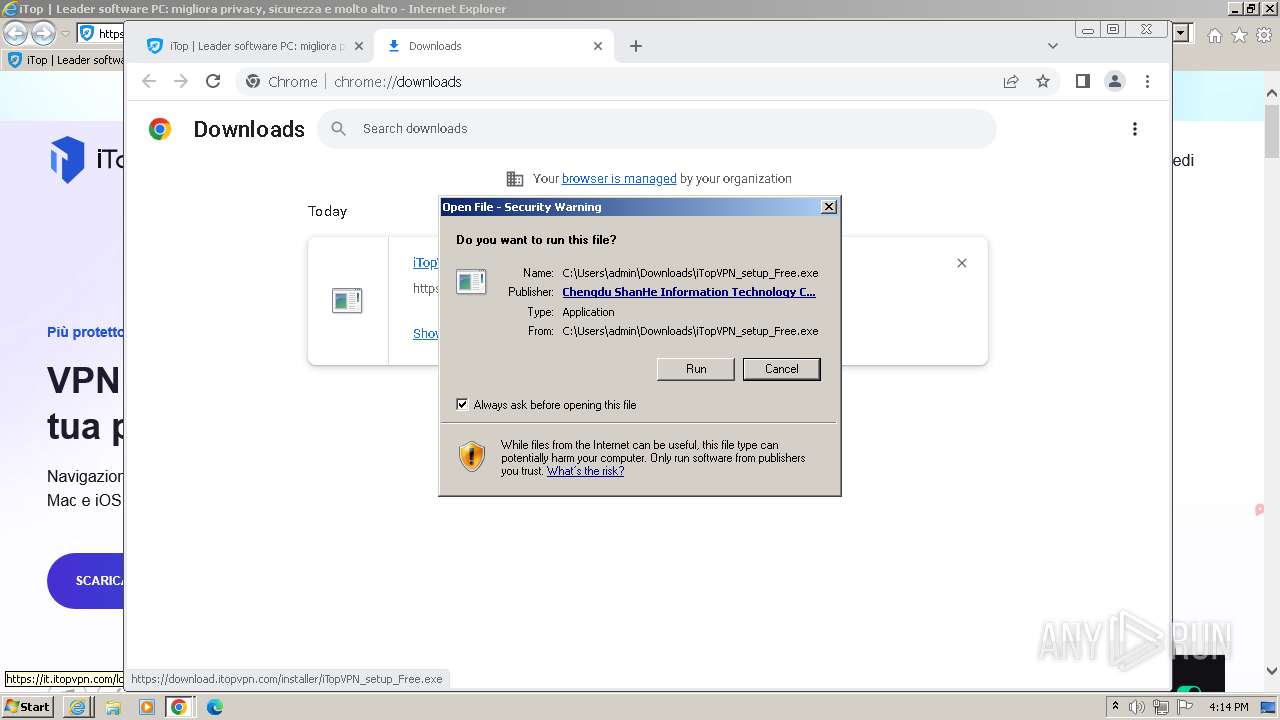Close the Security Warning dialog with X
Image resolution: width=1280 pixels, height=720 pixels.
(x=828, y=207)
